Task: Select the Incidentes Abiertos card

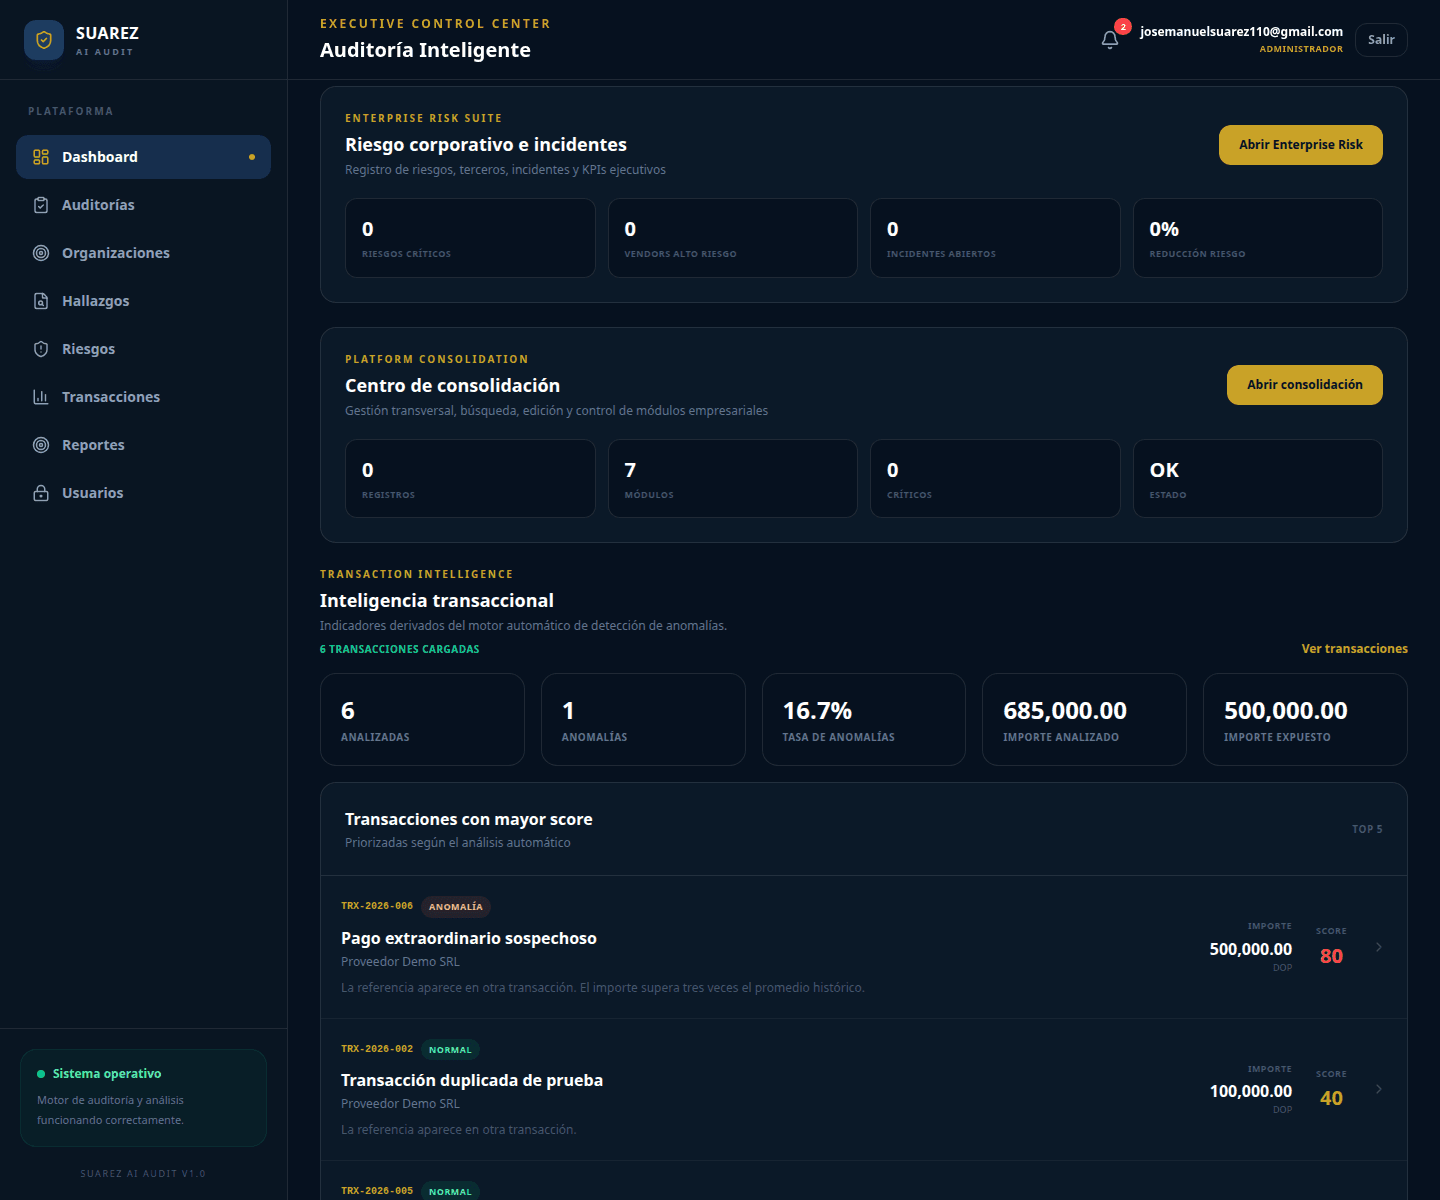Action: click(x=995, y=238)
